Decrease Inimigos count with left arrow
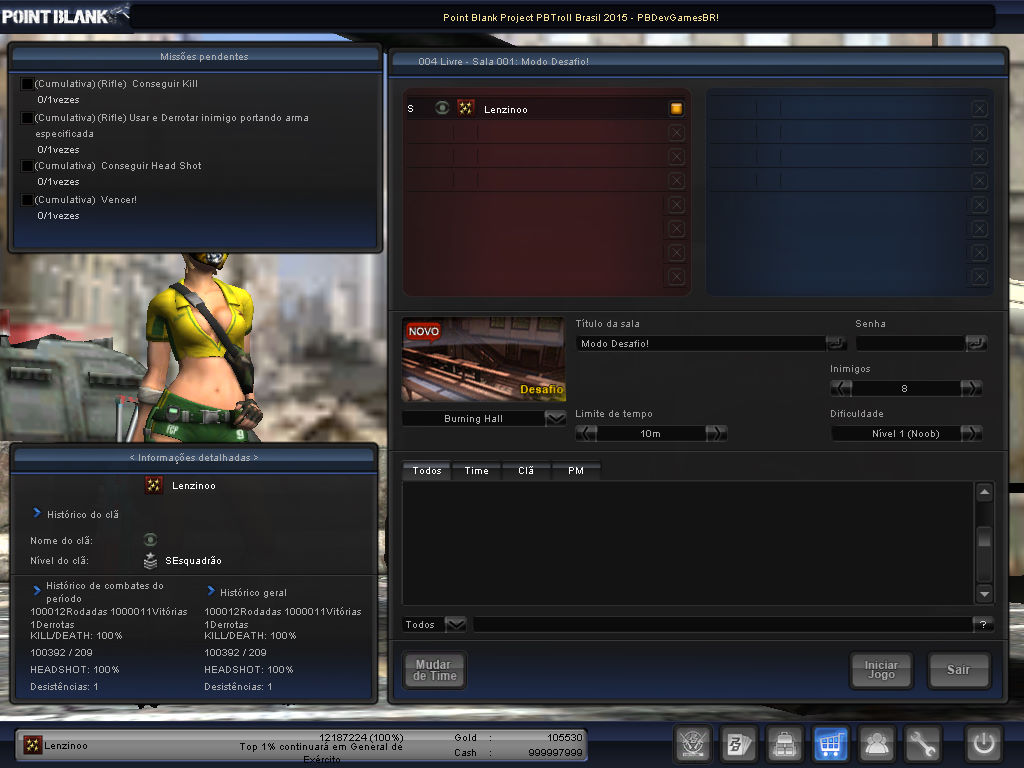Viewport: 1024px width, 768px height. click(x=841, y=388)
